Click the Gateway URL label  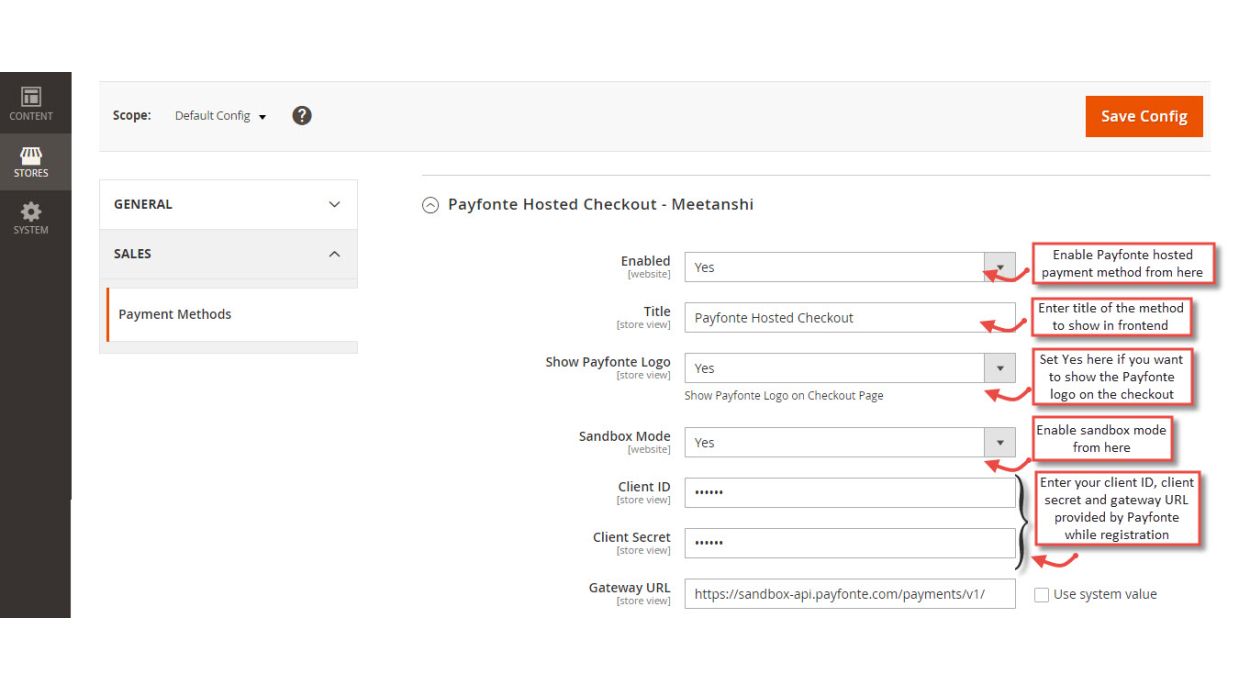point(629,587)
